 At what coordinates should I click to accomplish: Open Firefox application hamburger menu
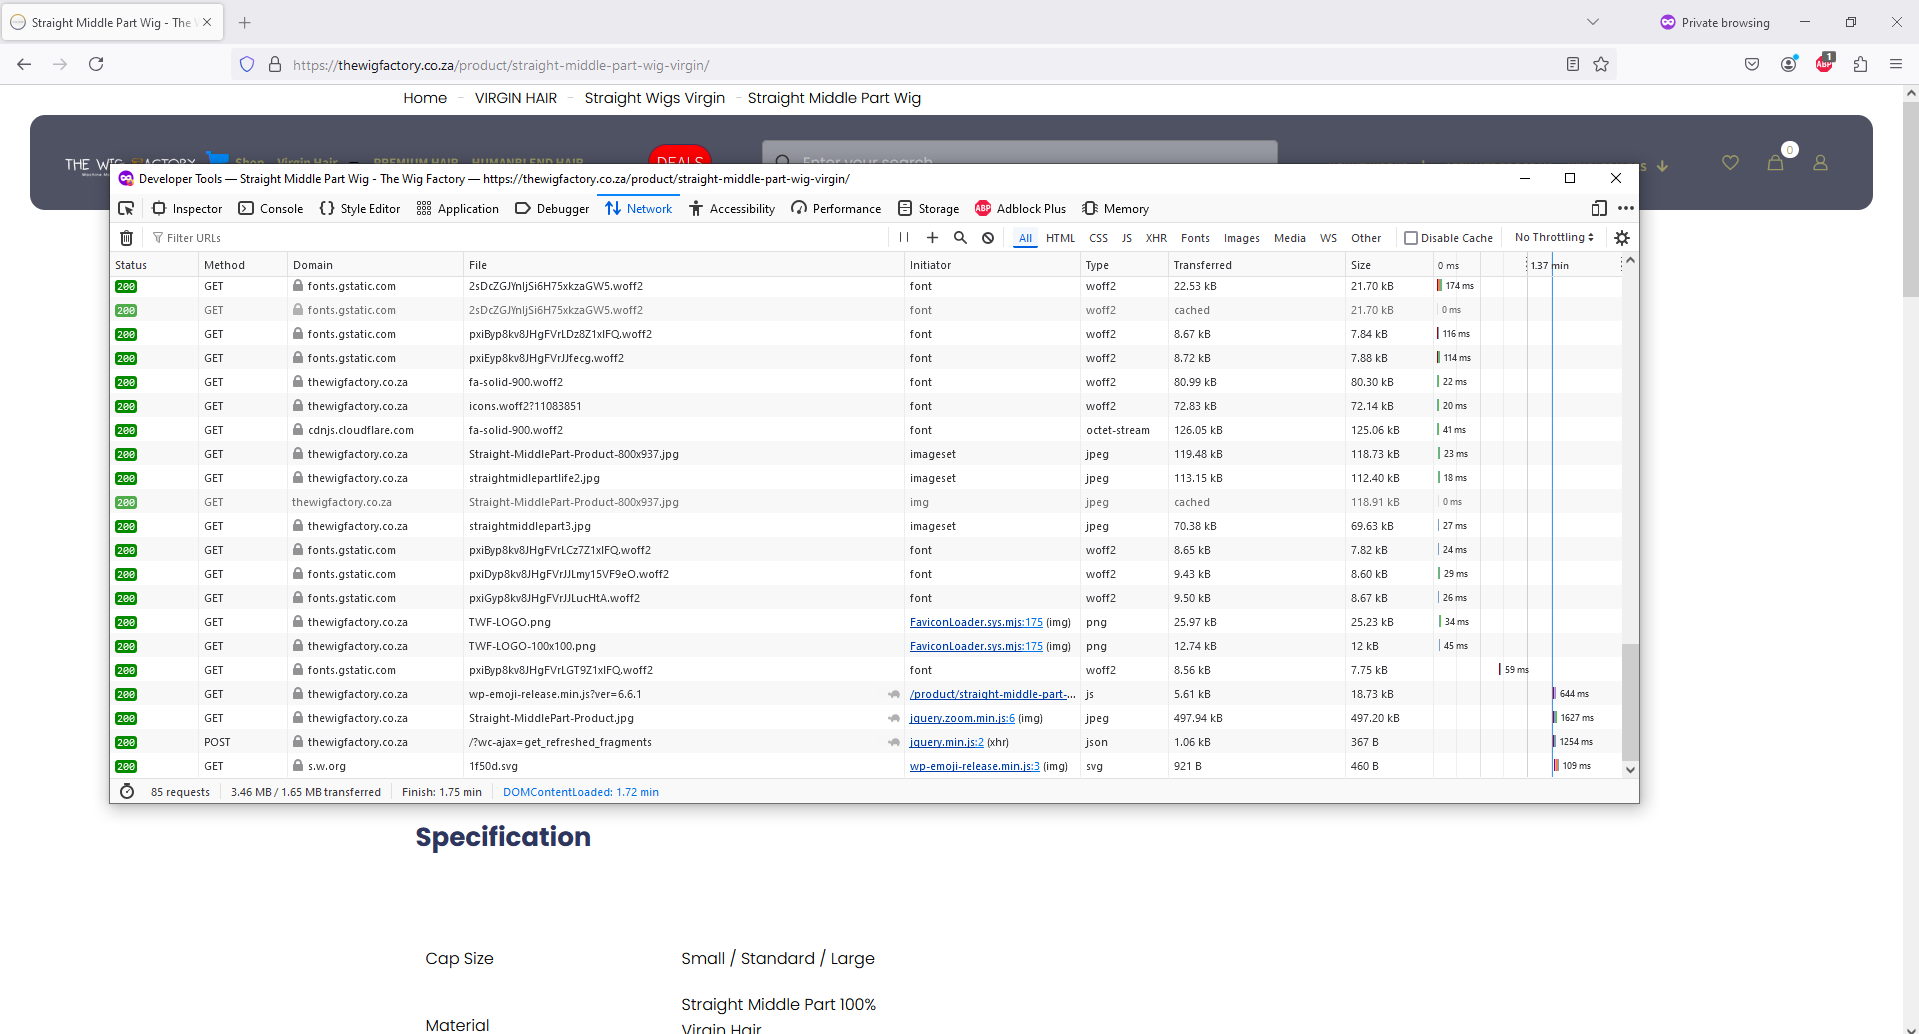coord(1896,64)
